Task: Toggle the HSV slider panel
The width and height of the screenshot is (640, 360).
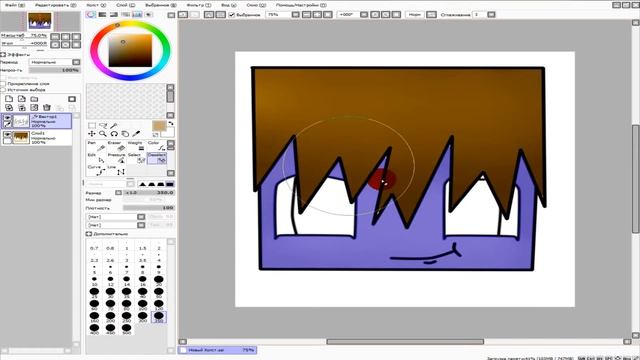Action: (114, 15)
